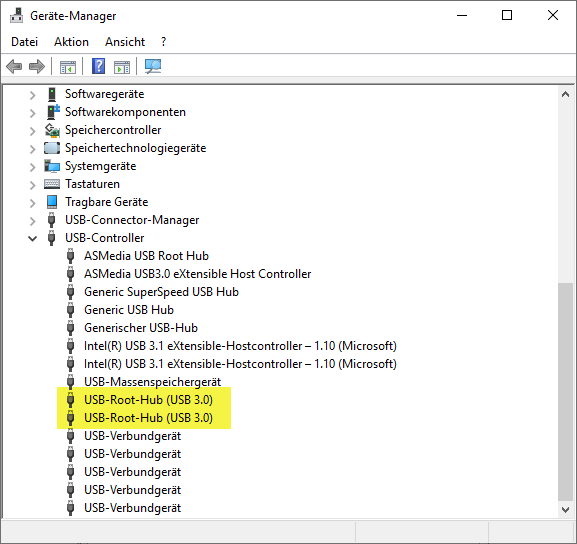Select the Tastaturen keyboard icon
The width and height of the screenshot is (577, 544).
pos(52,184)
